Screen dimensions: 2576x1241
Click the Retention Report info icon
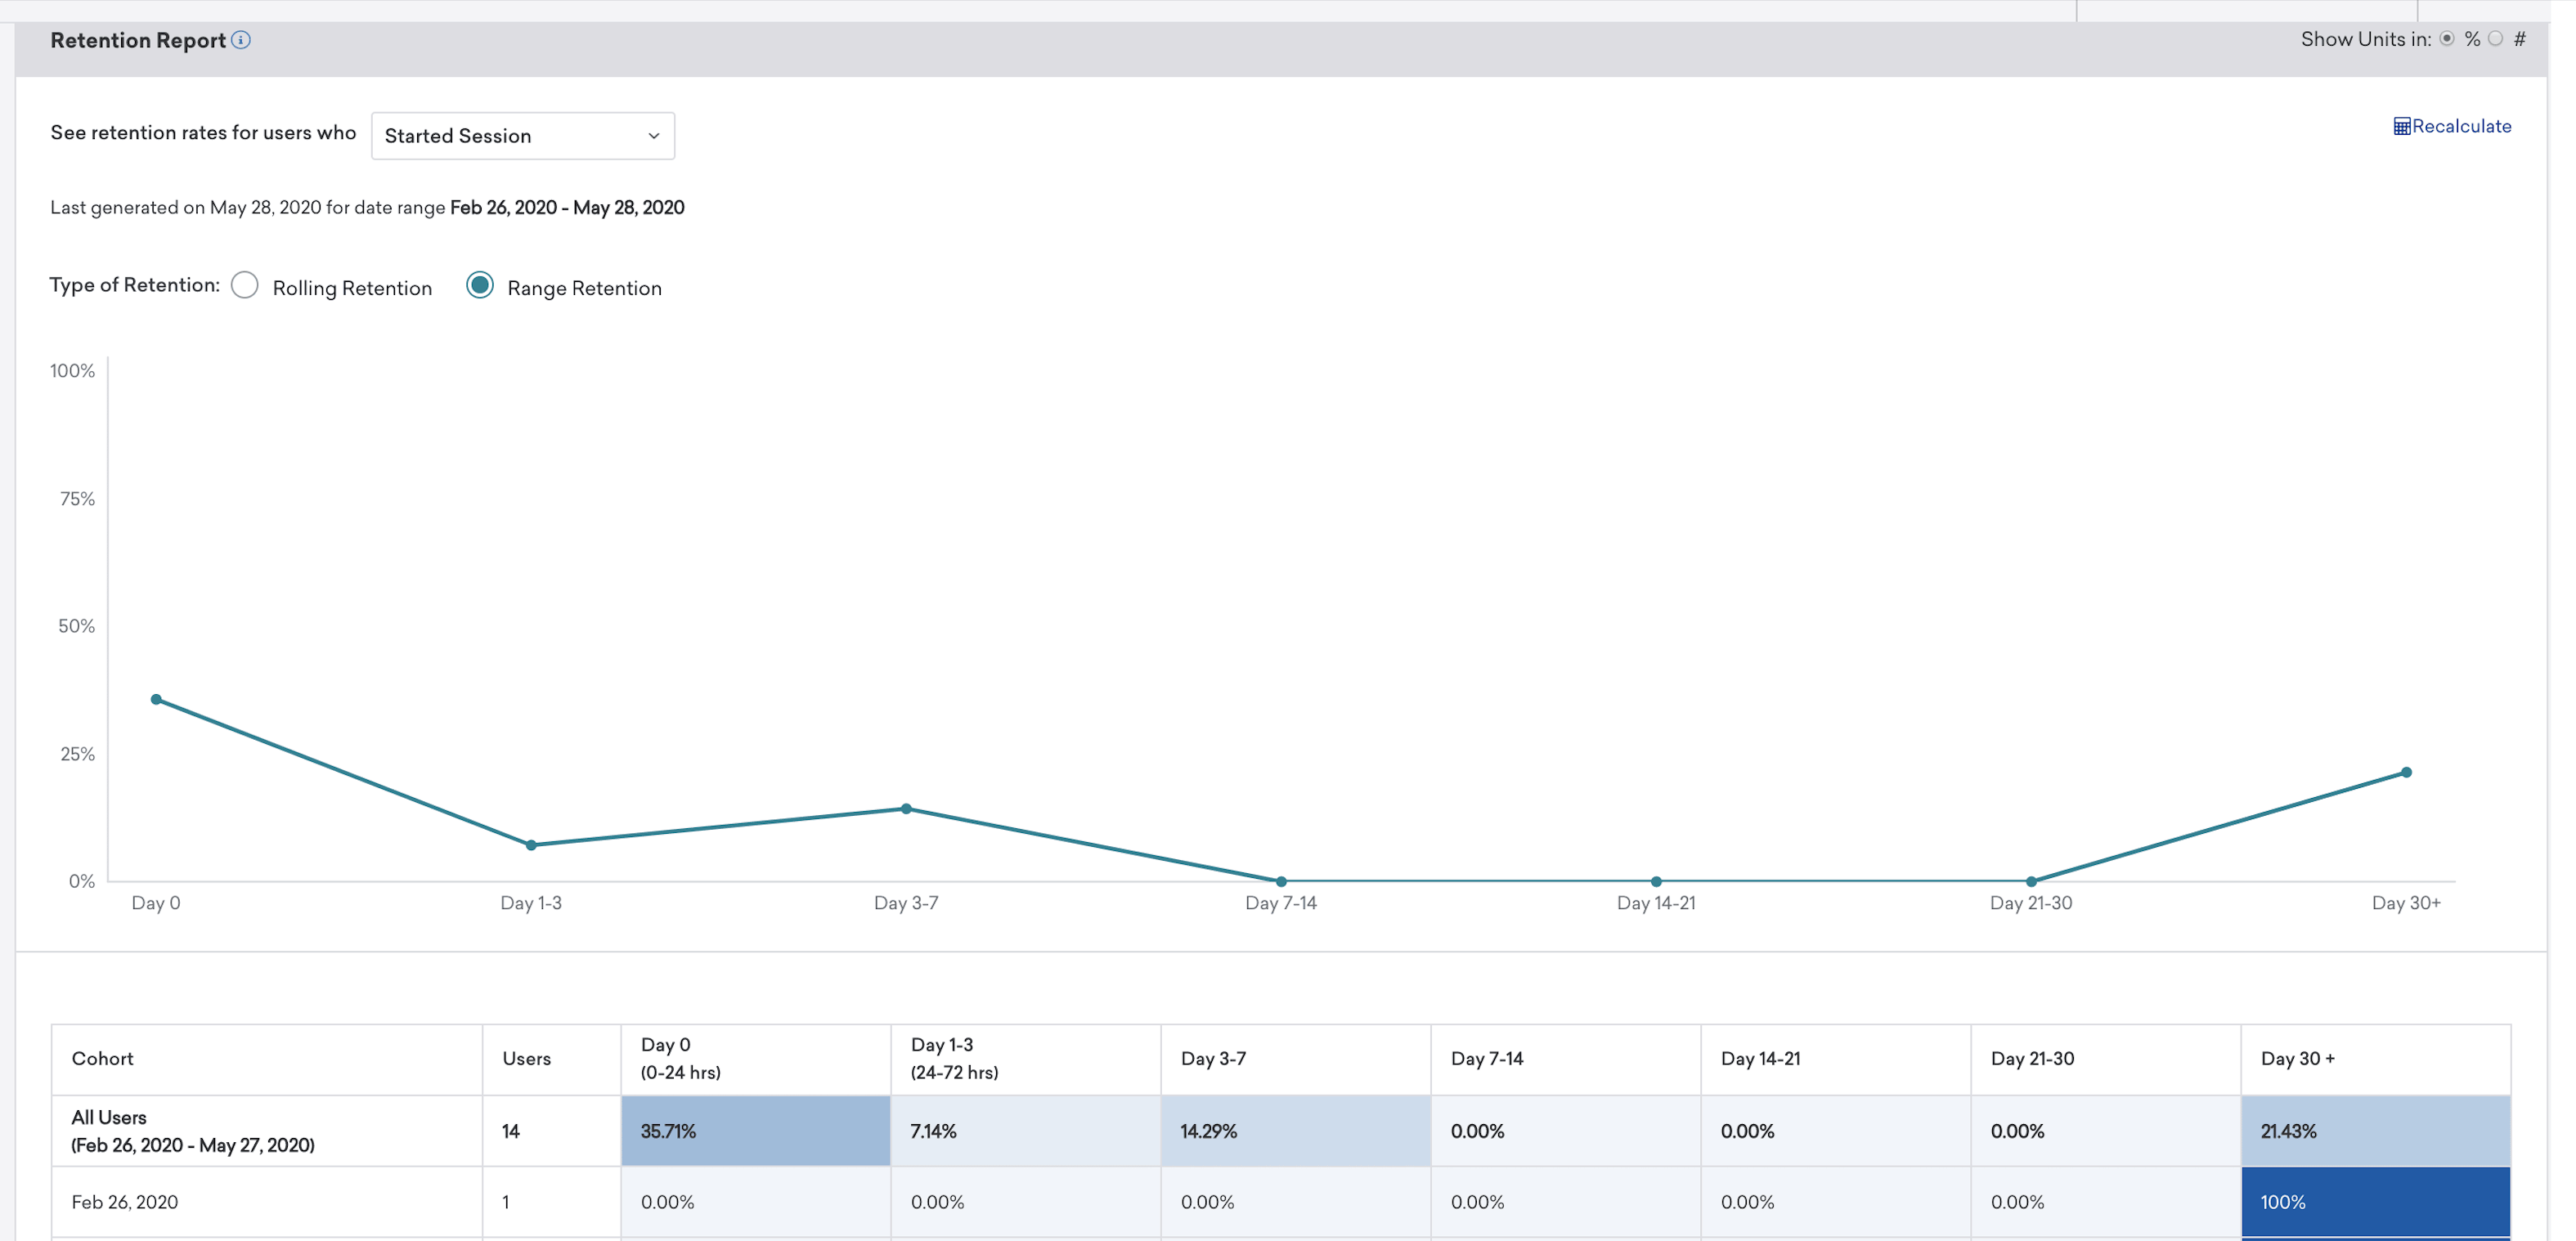[x=241, y=40]
